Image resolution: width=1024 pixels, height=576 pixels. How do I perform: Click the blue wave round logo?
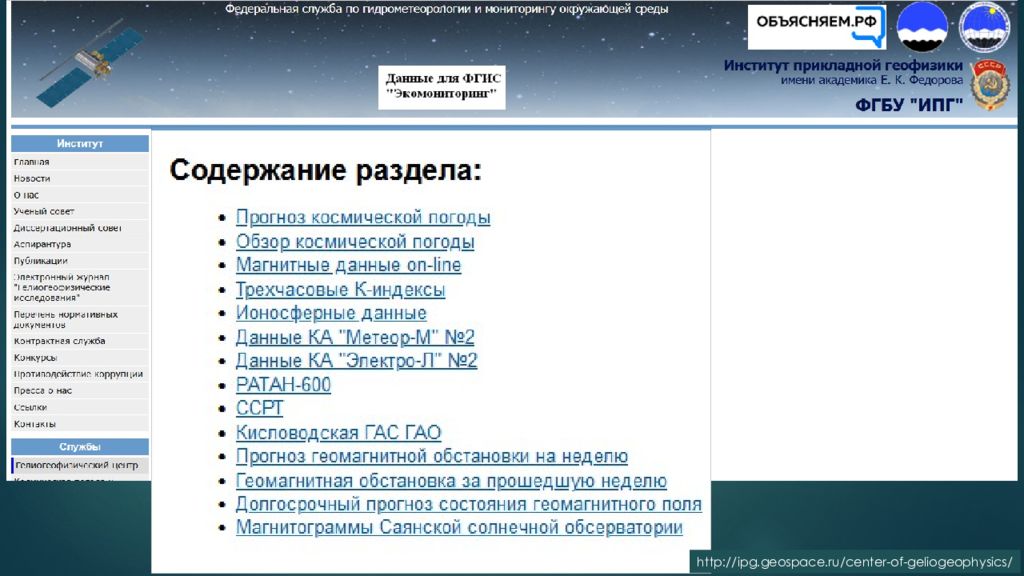921,27
